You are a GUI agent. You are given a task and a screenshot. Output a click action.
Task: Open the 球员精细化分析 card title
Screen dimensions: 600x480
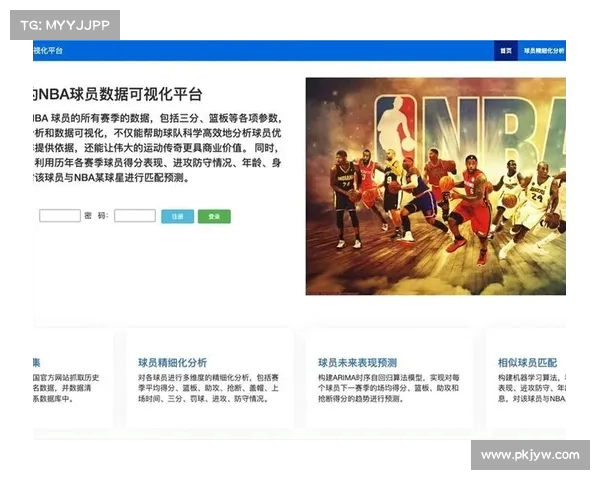coord(173,362)
